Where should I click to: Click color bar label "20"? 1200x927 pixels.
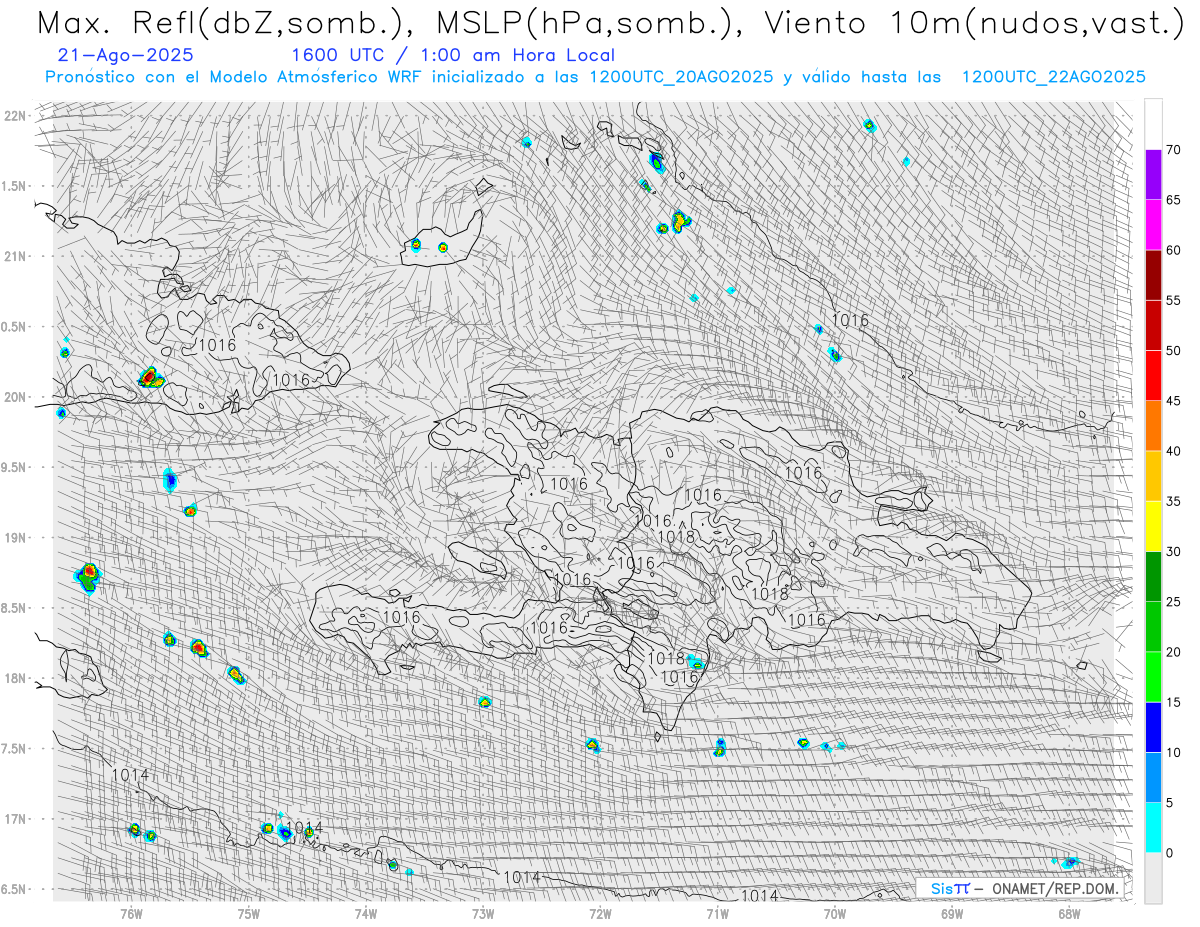(1173, 652)
